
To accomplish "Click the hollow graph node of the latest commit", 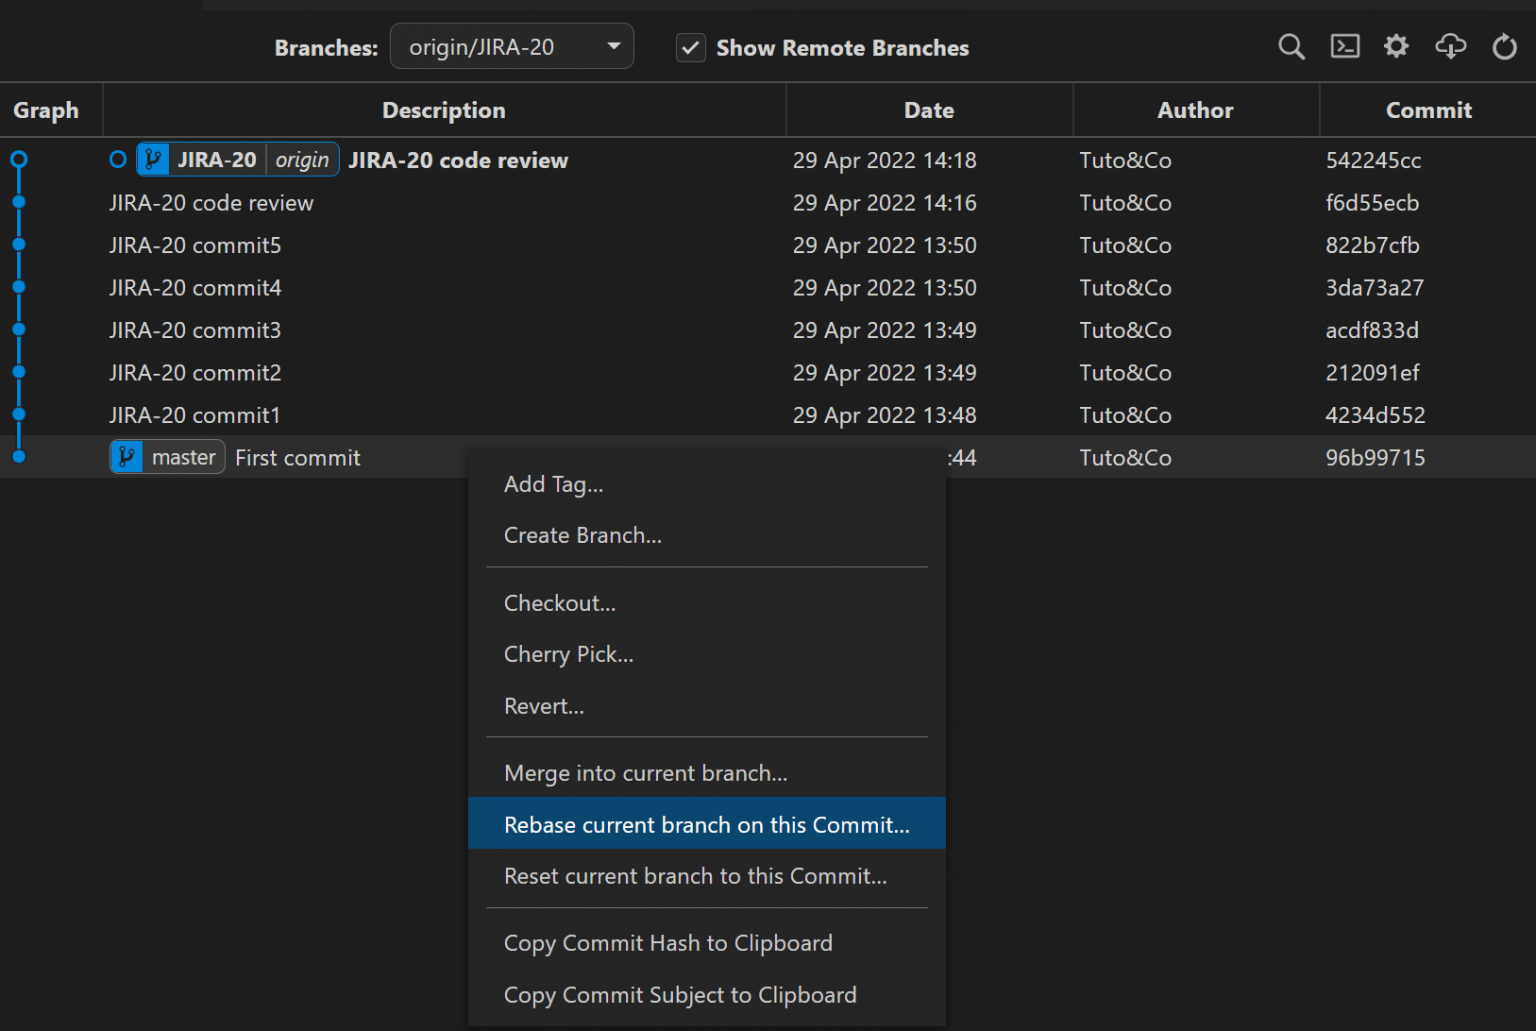I will point(117,159).
